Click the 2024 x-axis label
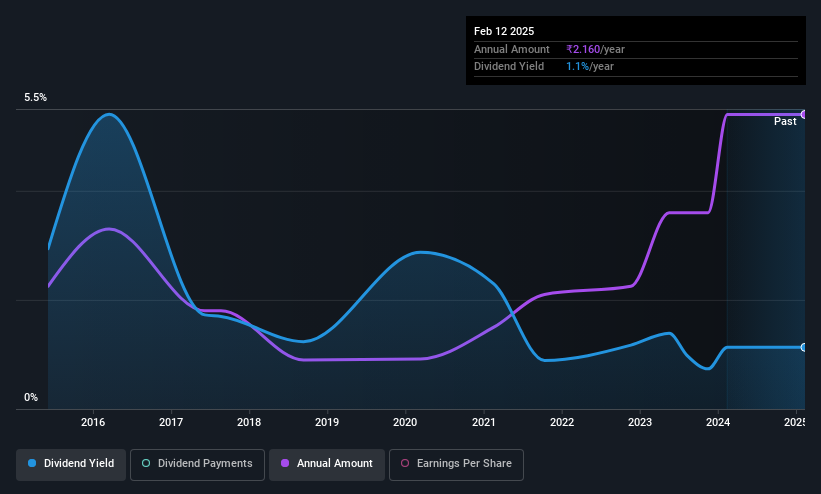Screen dimensions: 821x494 pos(718,422)
